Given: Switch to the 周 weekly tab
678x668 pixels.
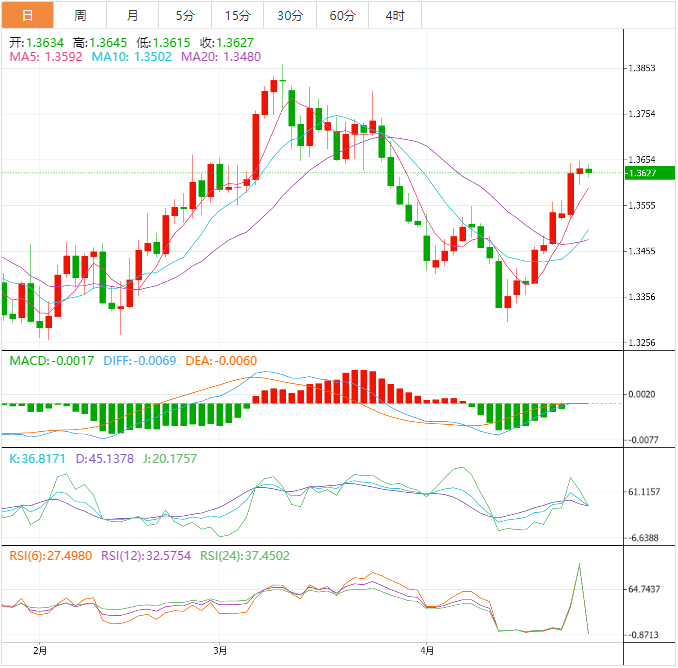Looking at the screenshot, I should point(80,15).
